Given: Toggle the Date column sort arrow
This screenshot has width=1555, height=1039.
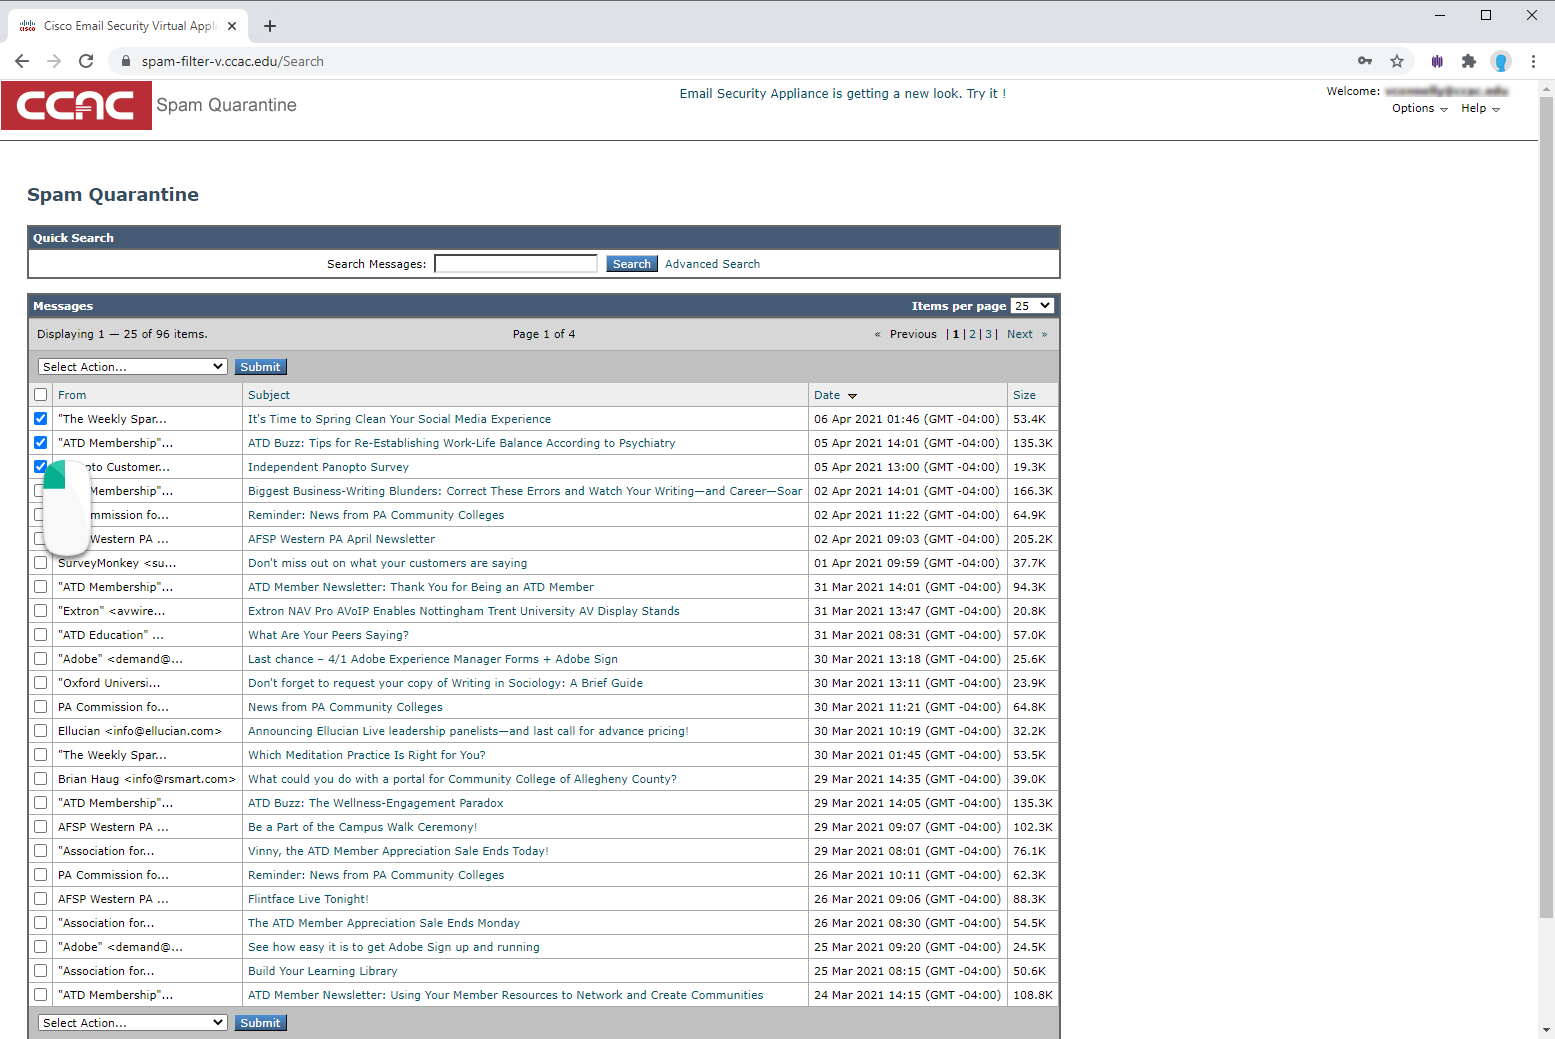Looking at the screenshot, I should click(x=851, y=395).
